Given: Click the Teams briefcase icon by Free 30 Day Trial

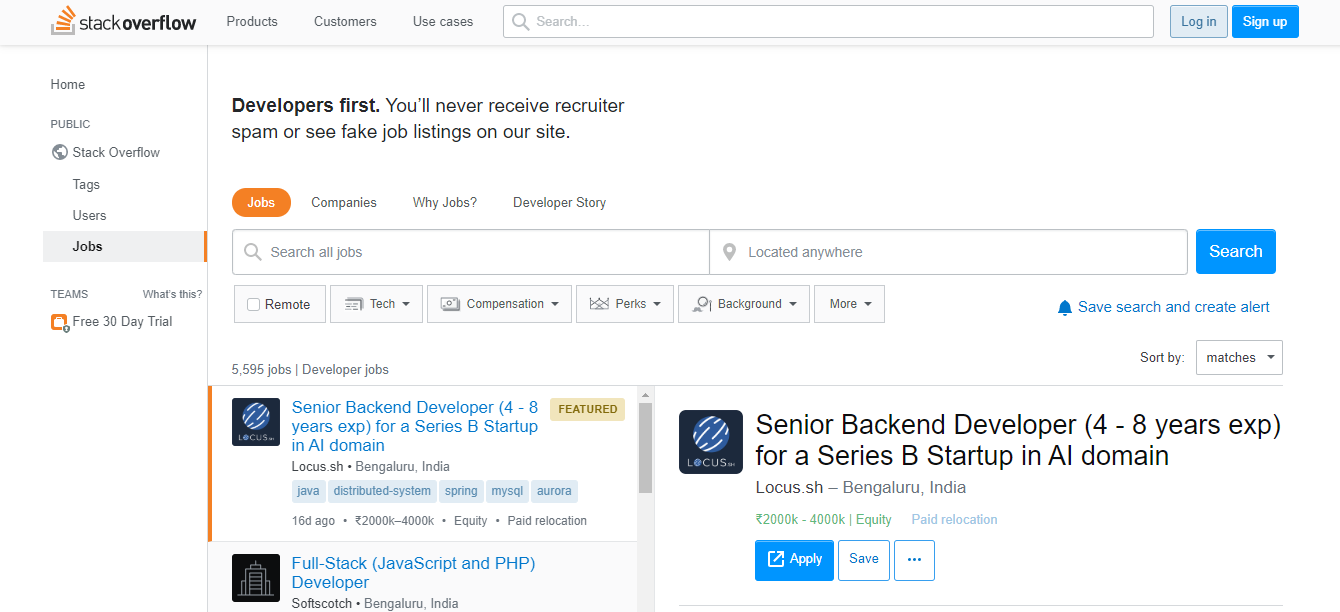Looking at the screenshot, I should click(60, 322).
